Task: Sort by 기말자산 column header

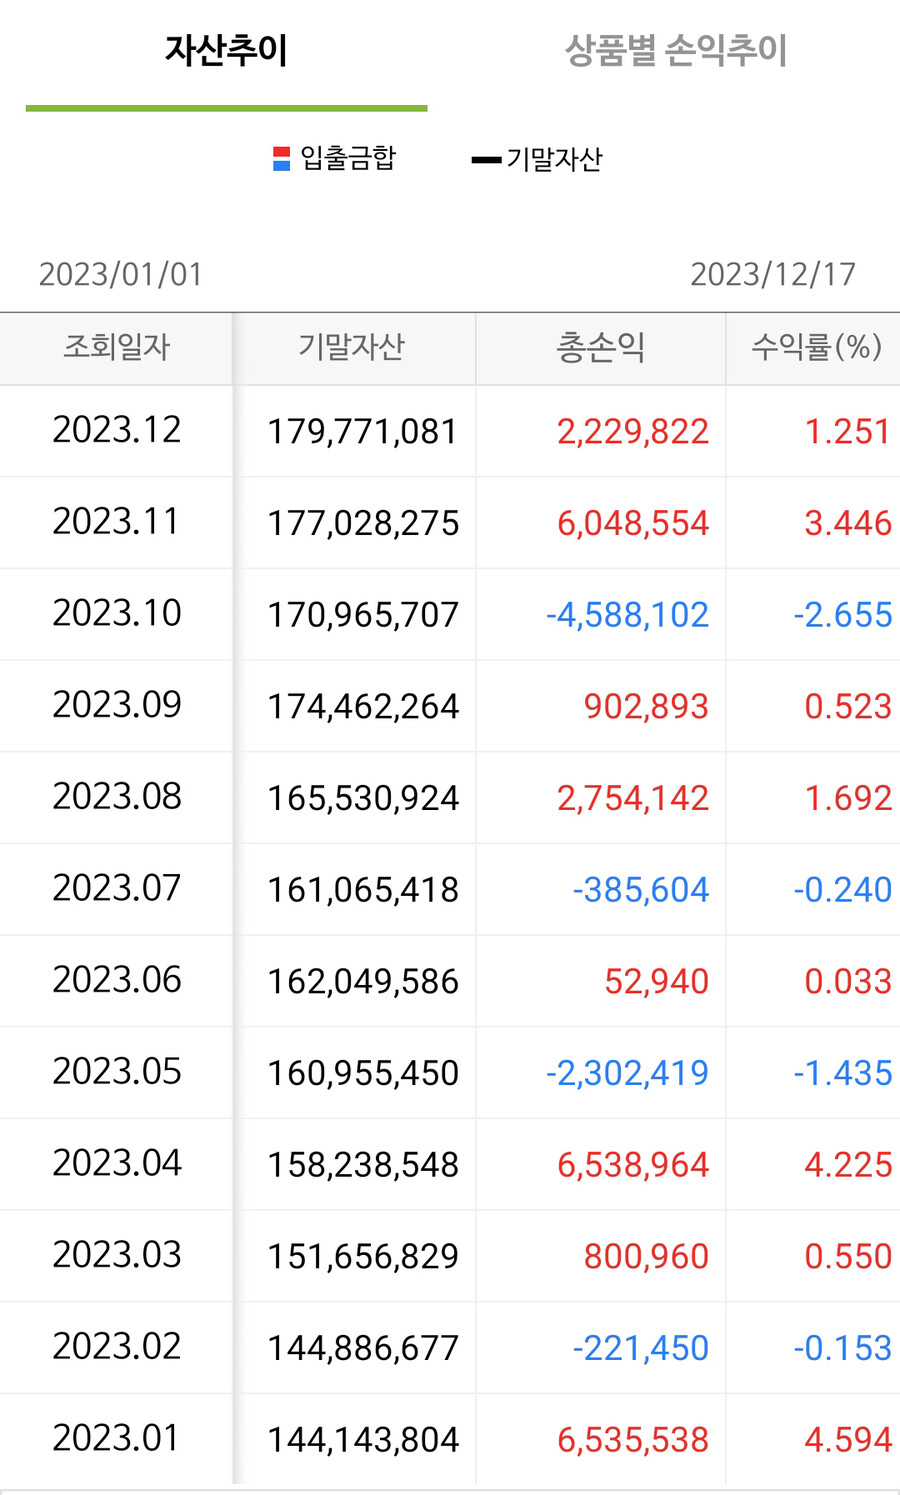Action: (351, 347)
